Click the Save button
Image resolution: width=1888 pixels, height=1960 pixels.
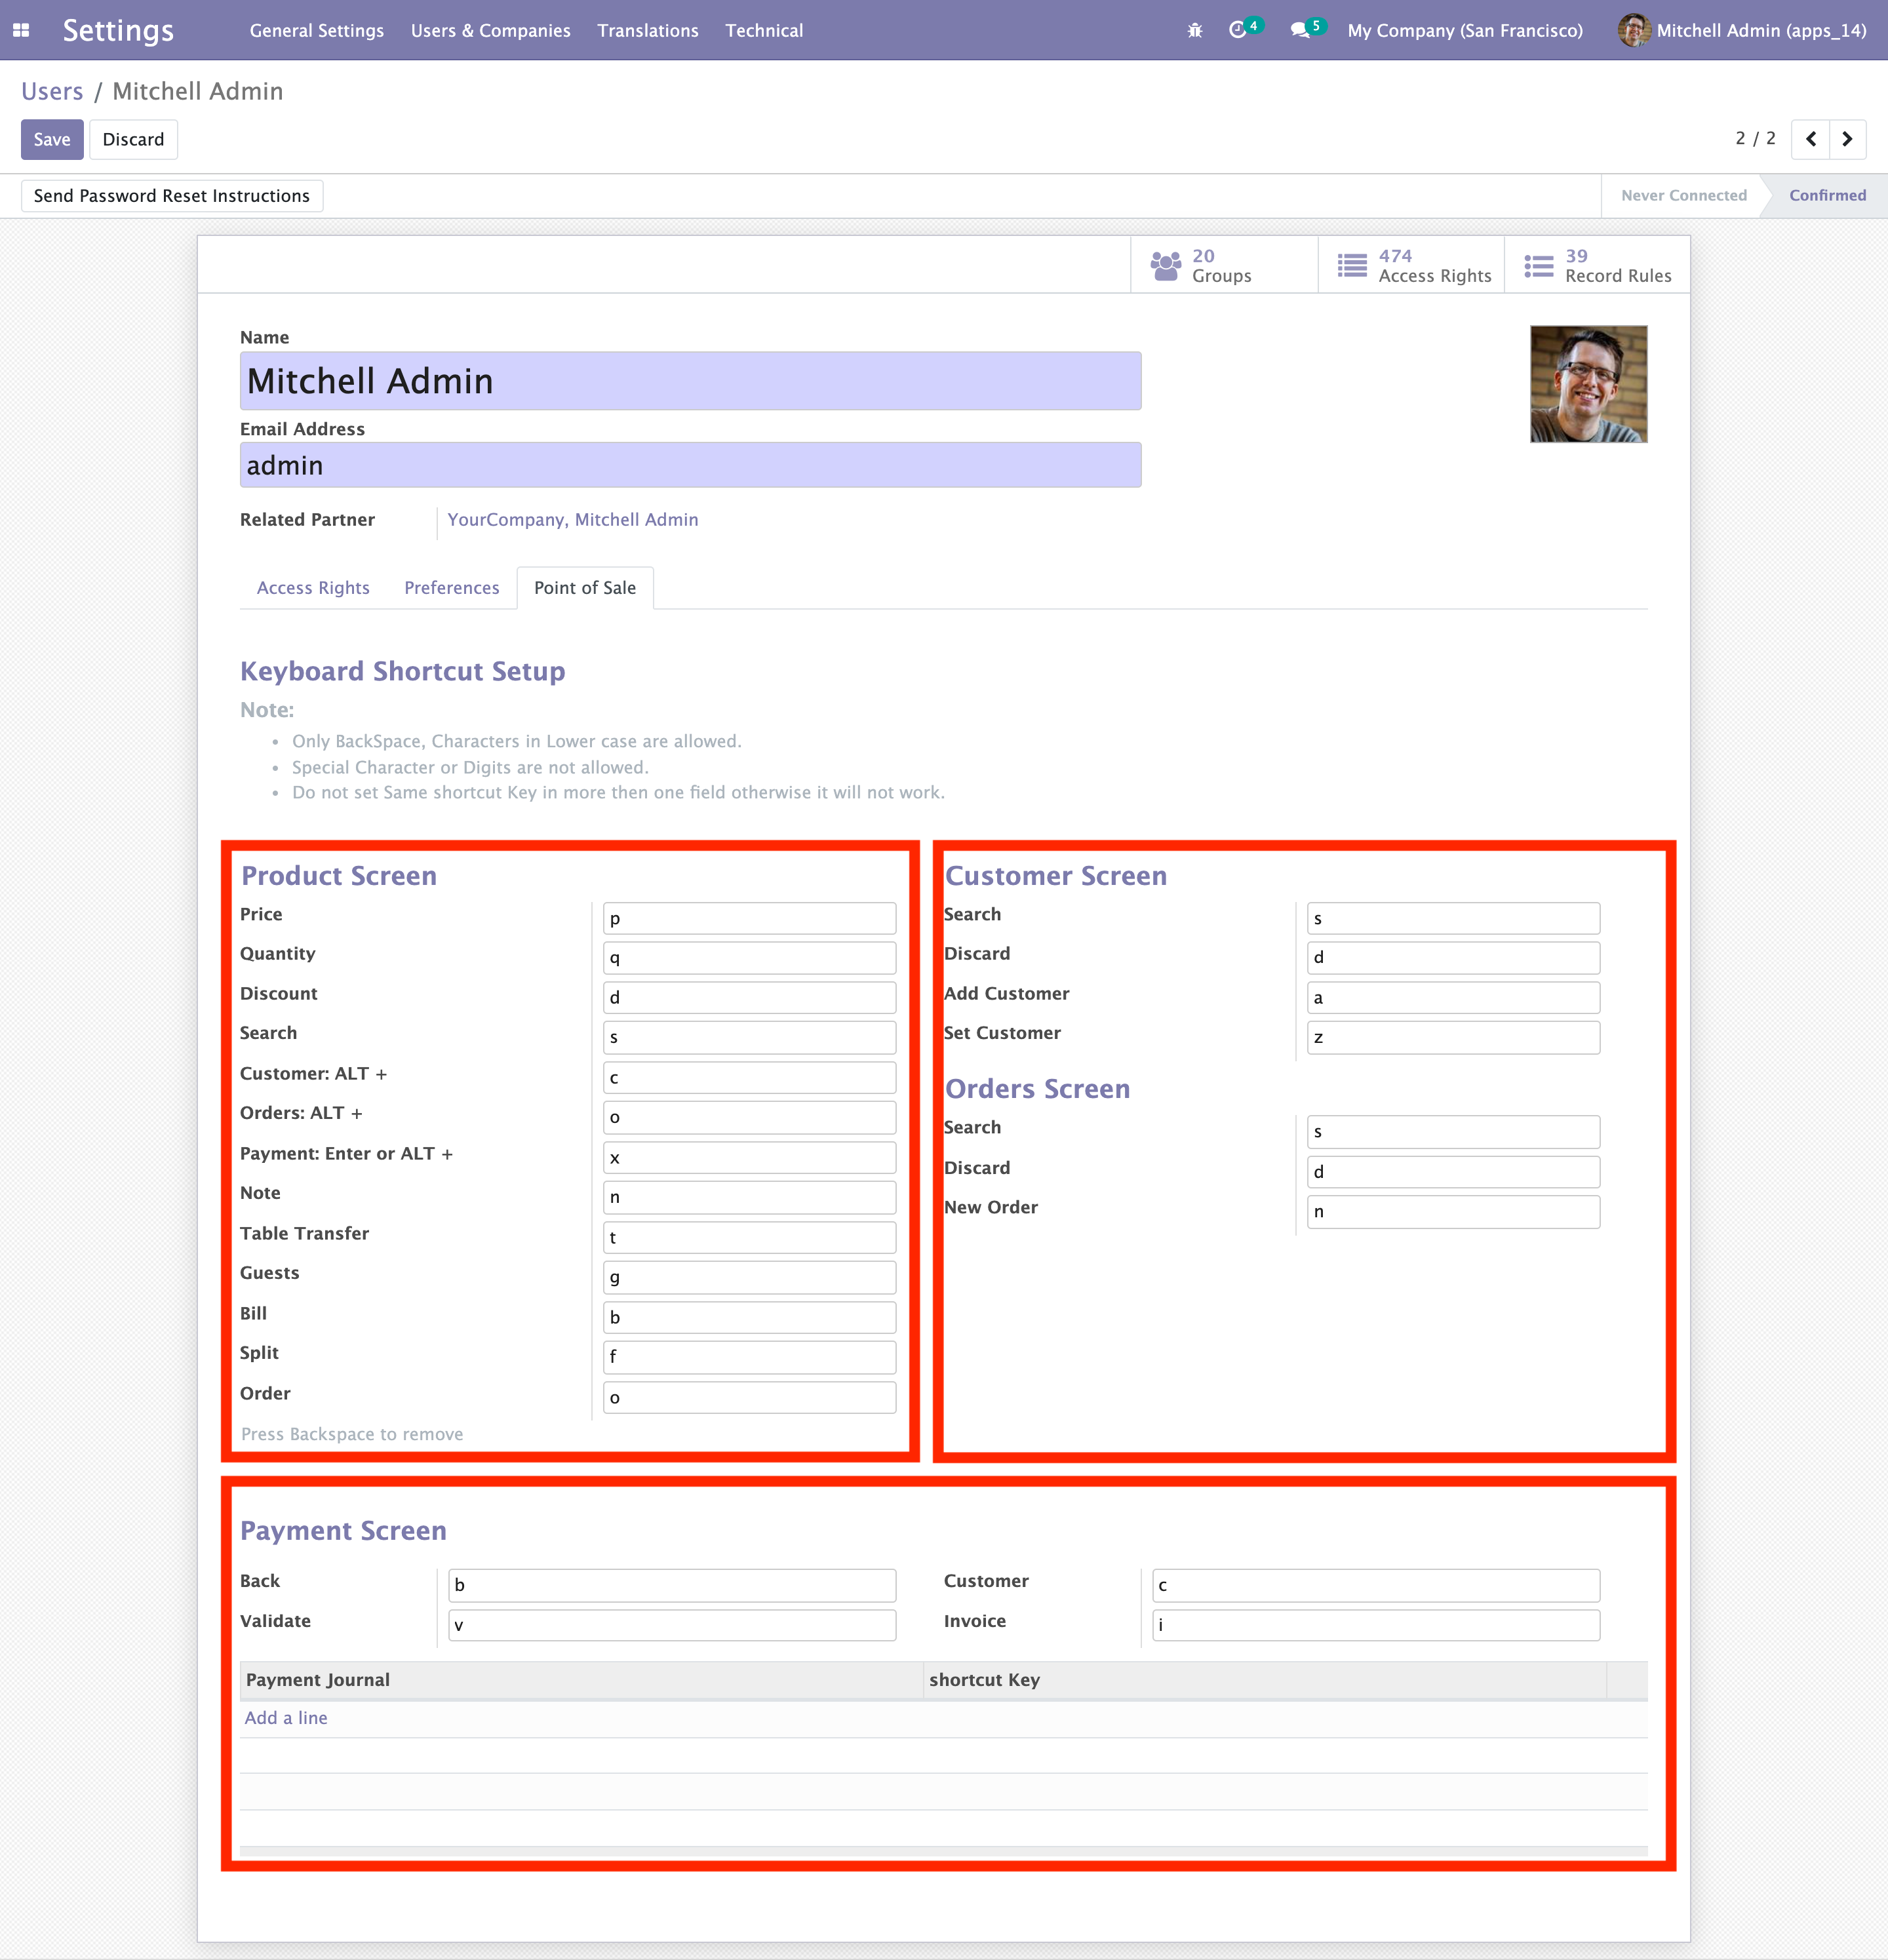[52, 139]
